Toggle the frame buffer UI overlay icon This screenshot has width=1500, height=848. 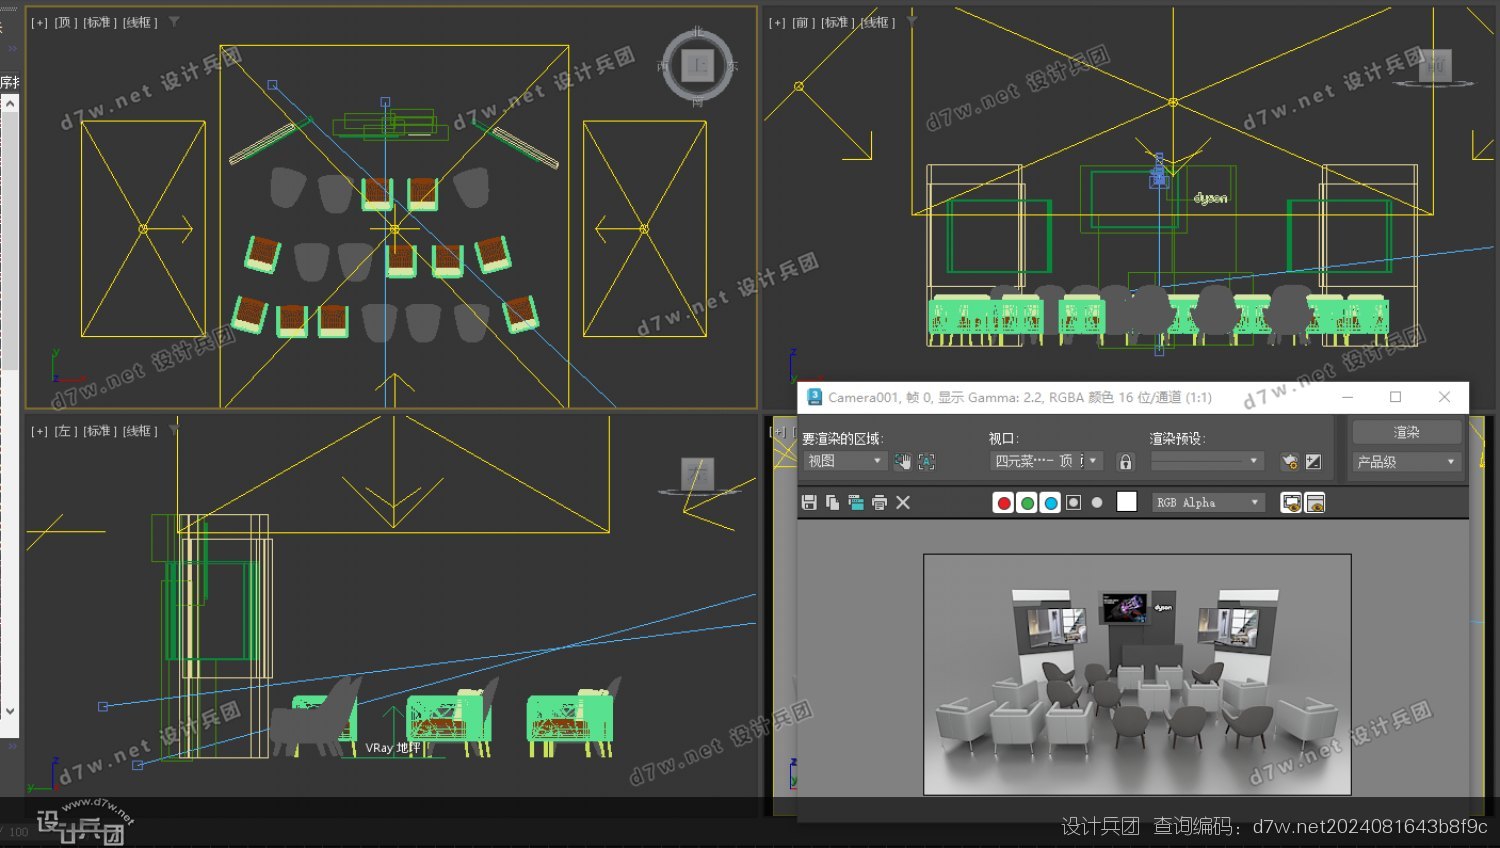[x=1291, y=503]
